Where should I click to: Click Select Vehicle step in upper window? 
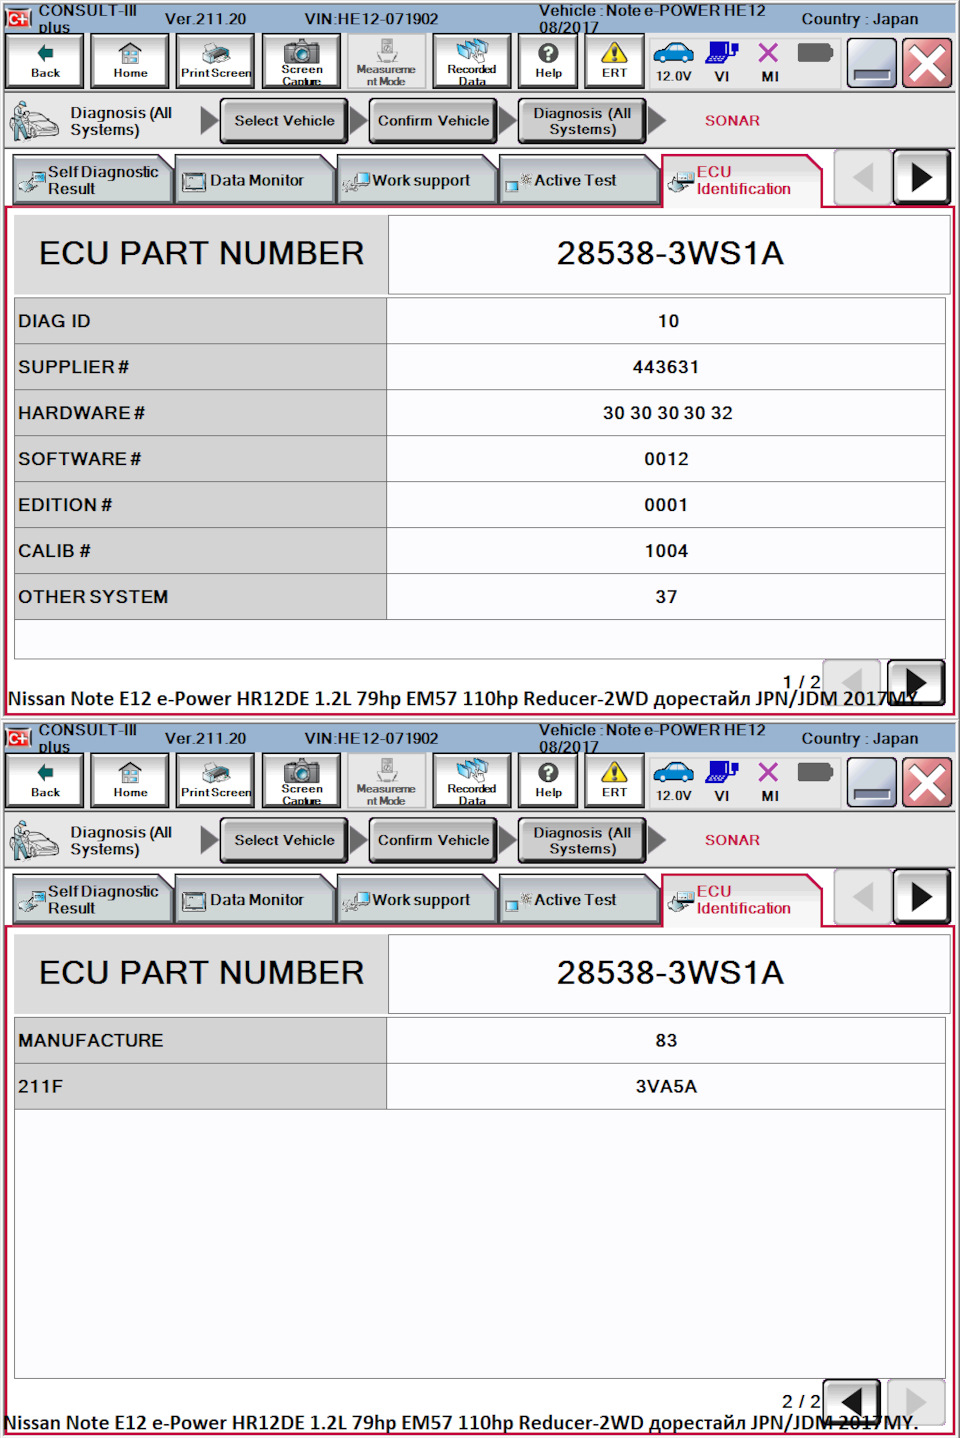coord(284,121)
